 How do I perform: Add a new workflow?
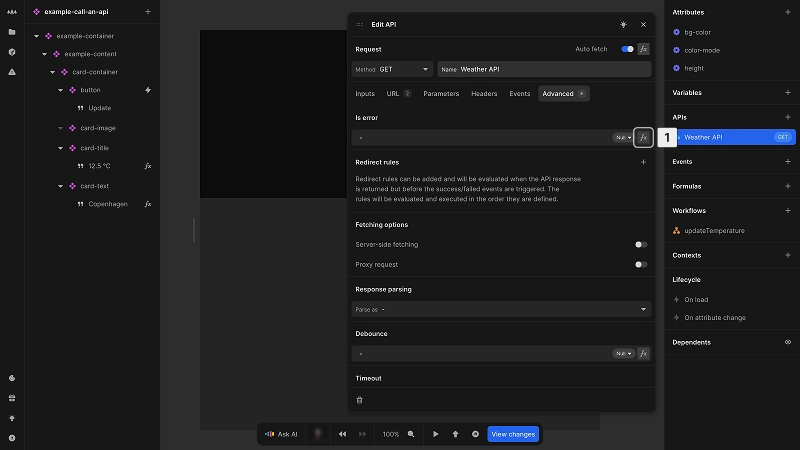coord(788,210)
